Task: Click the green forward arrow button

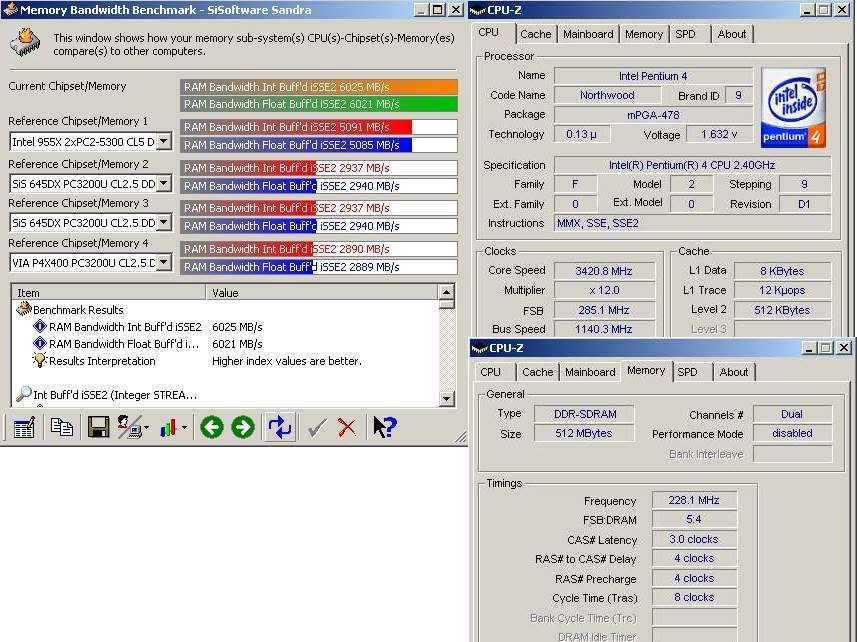Action: coord(243,427)
